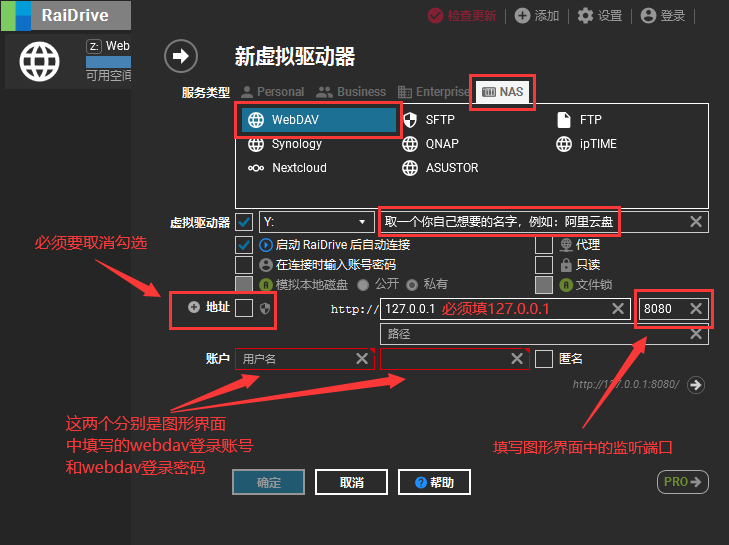729x545 pixels.
Task: Click the 检查更新 update check button
Action: 462,15
